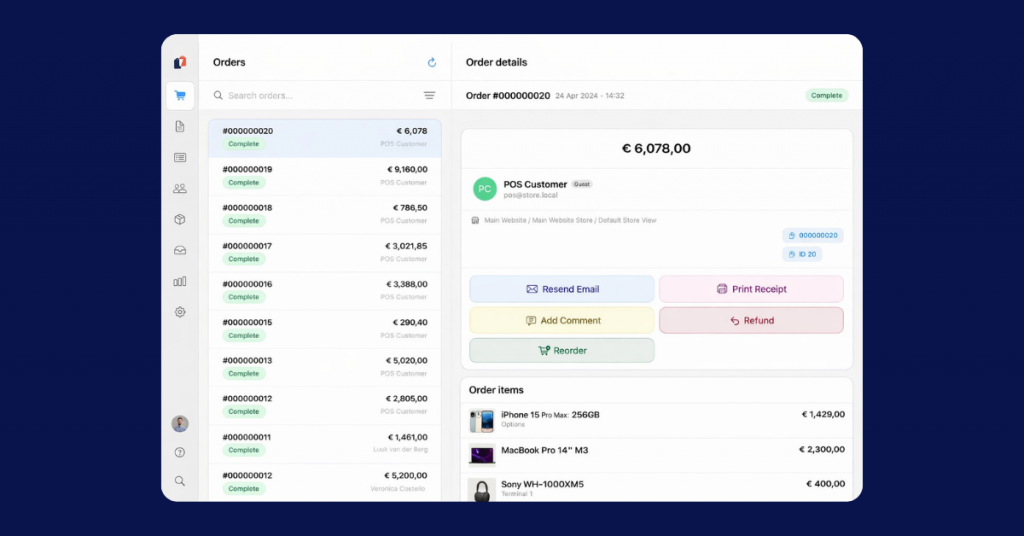Open order #000000011 by Luuk van der Berg
Viewport: 1024px width, 536px height.
(324, 444)
